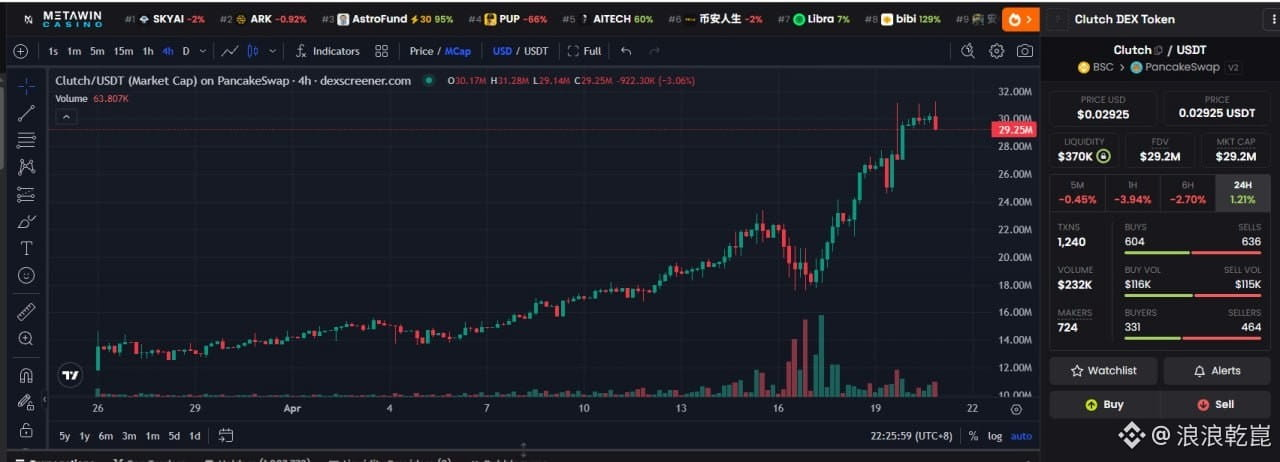This screenshot has width=1280, height=462.
Task: Toggle log scale on price axis
Action: click(x=995, y=436)
